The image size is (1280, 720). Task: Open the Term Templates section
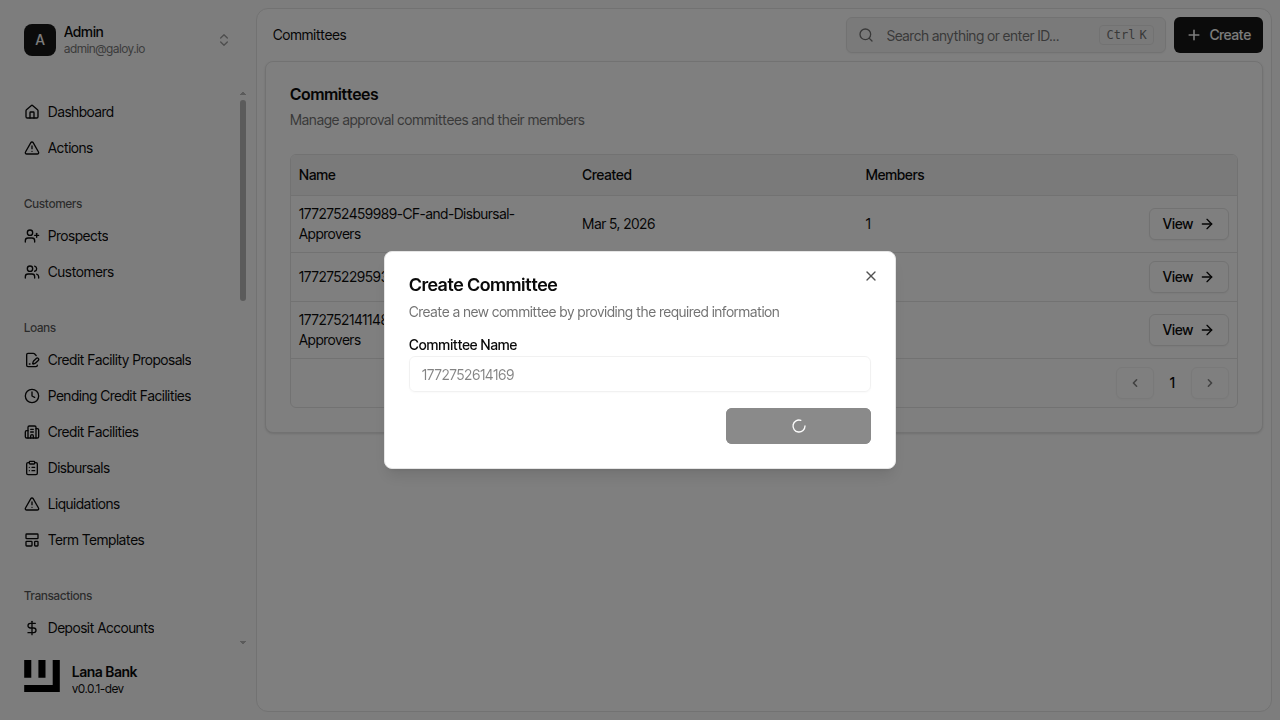pyautogui.click(x=31, y=539)
